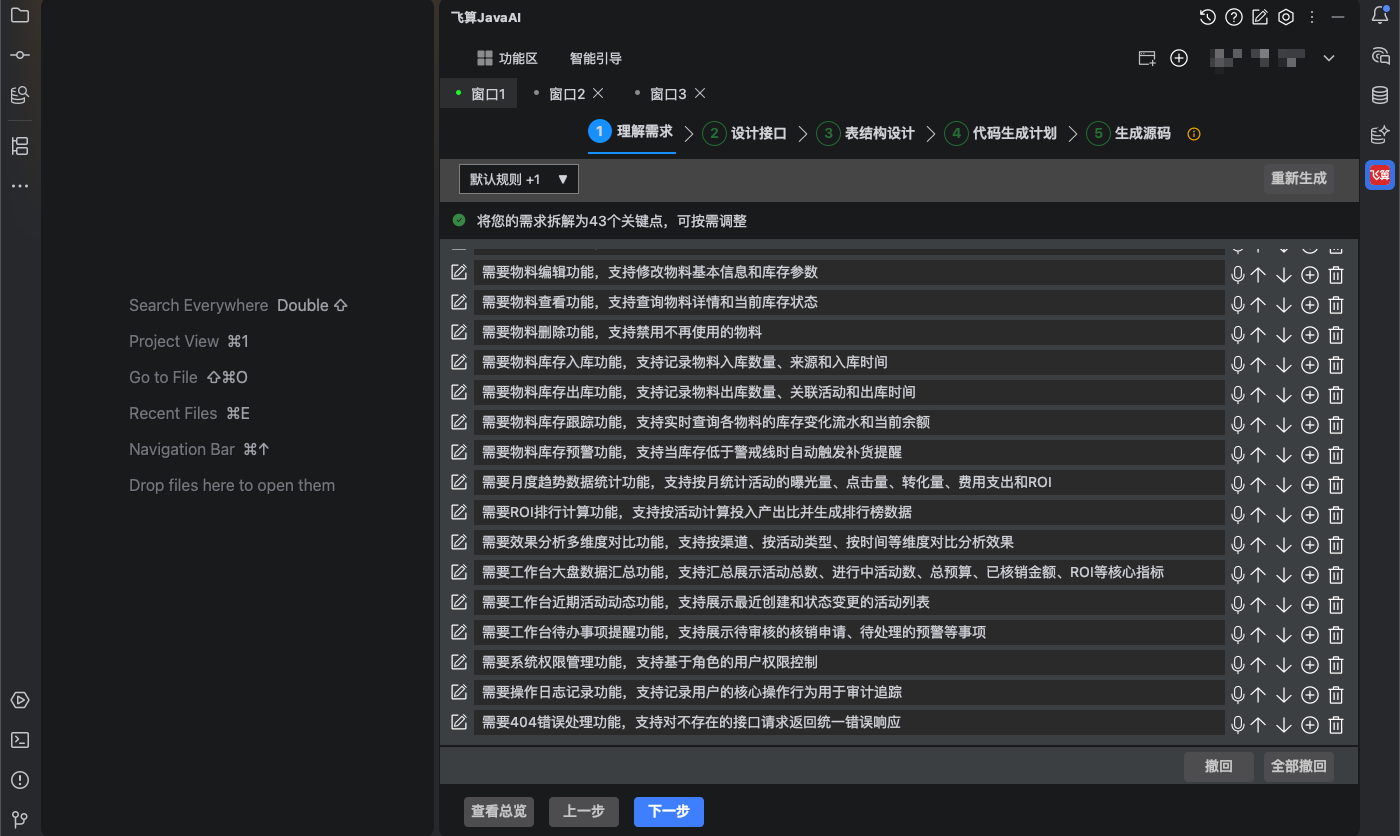Switch to the 窗口2 tab

pyautogui.click(x=567, y=94)
